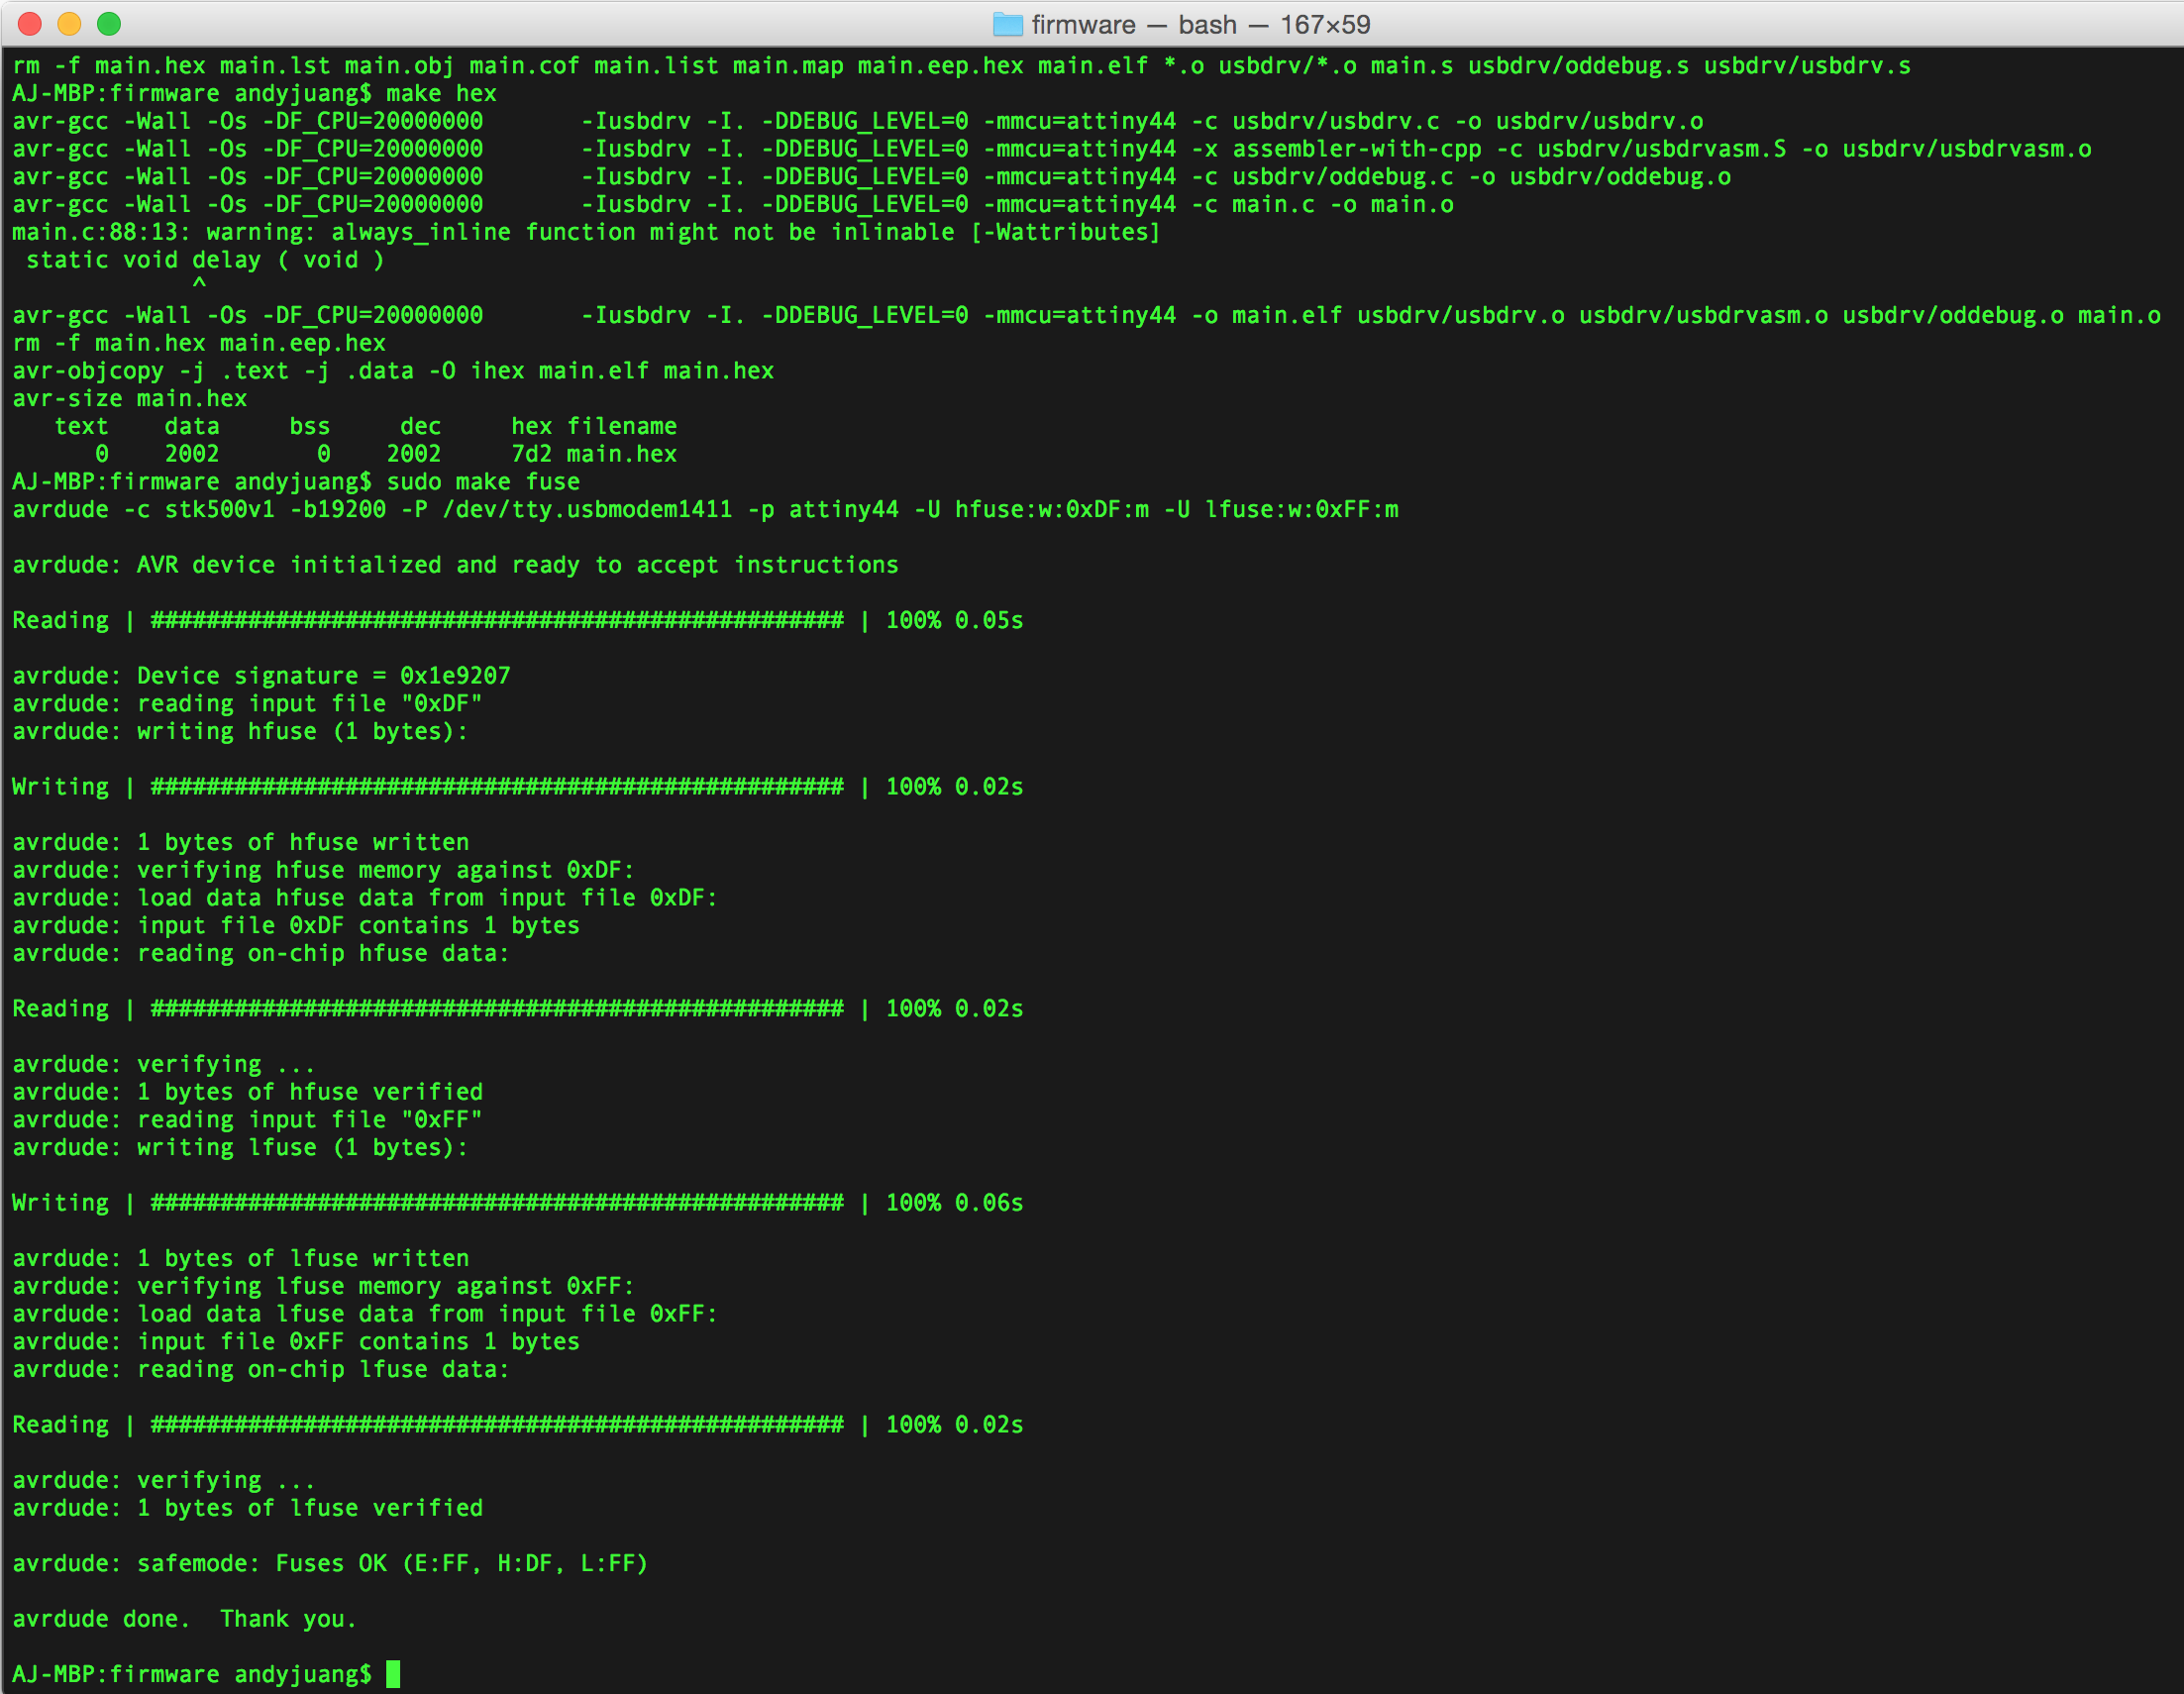2184x1694 pixels.
Task: Click the green zoom window button
Action: pyautogui.click(x=109, y=24)
